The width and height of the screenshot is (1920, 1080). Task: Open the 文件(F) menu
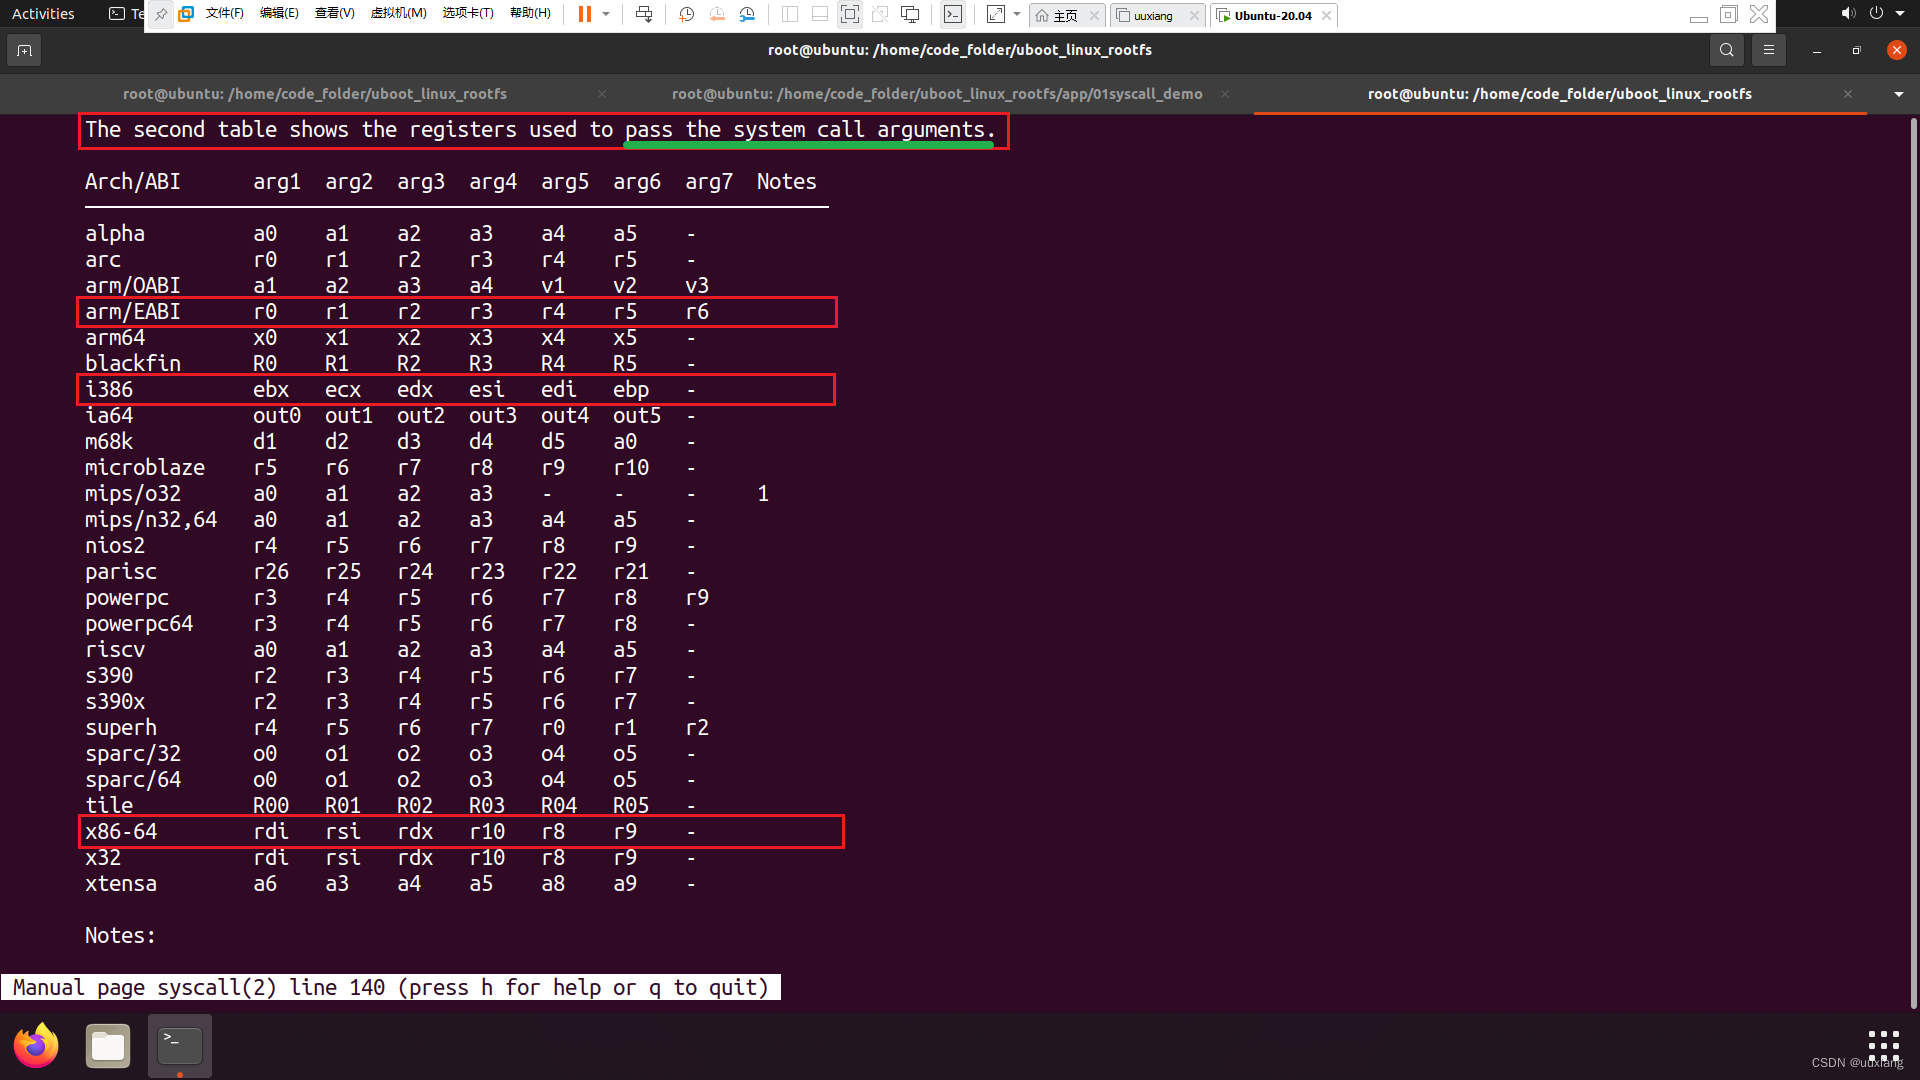(224, 14)
